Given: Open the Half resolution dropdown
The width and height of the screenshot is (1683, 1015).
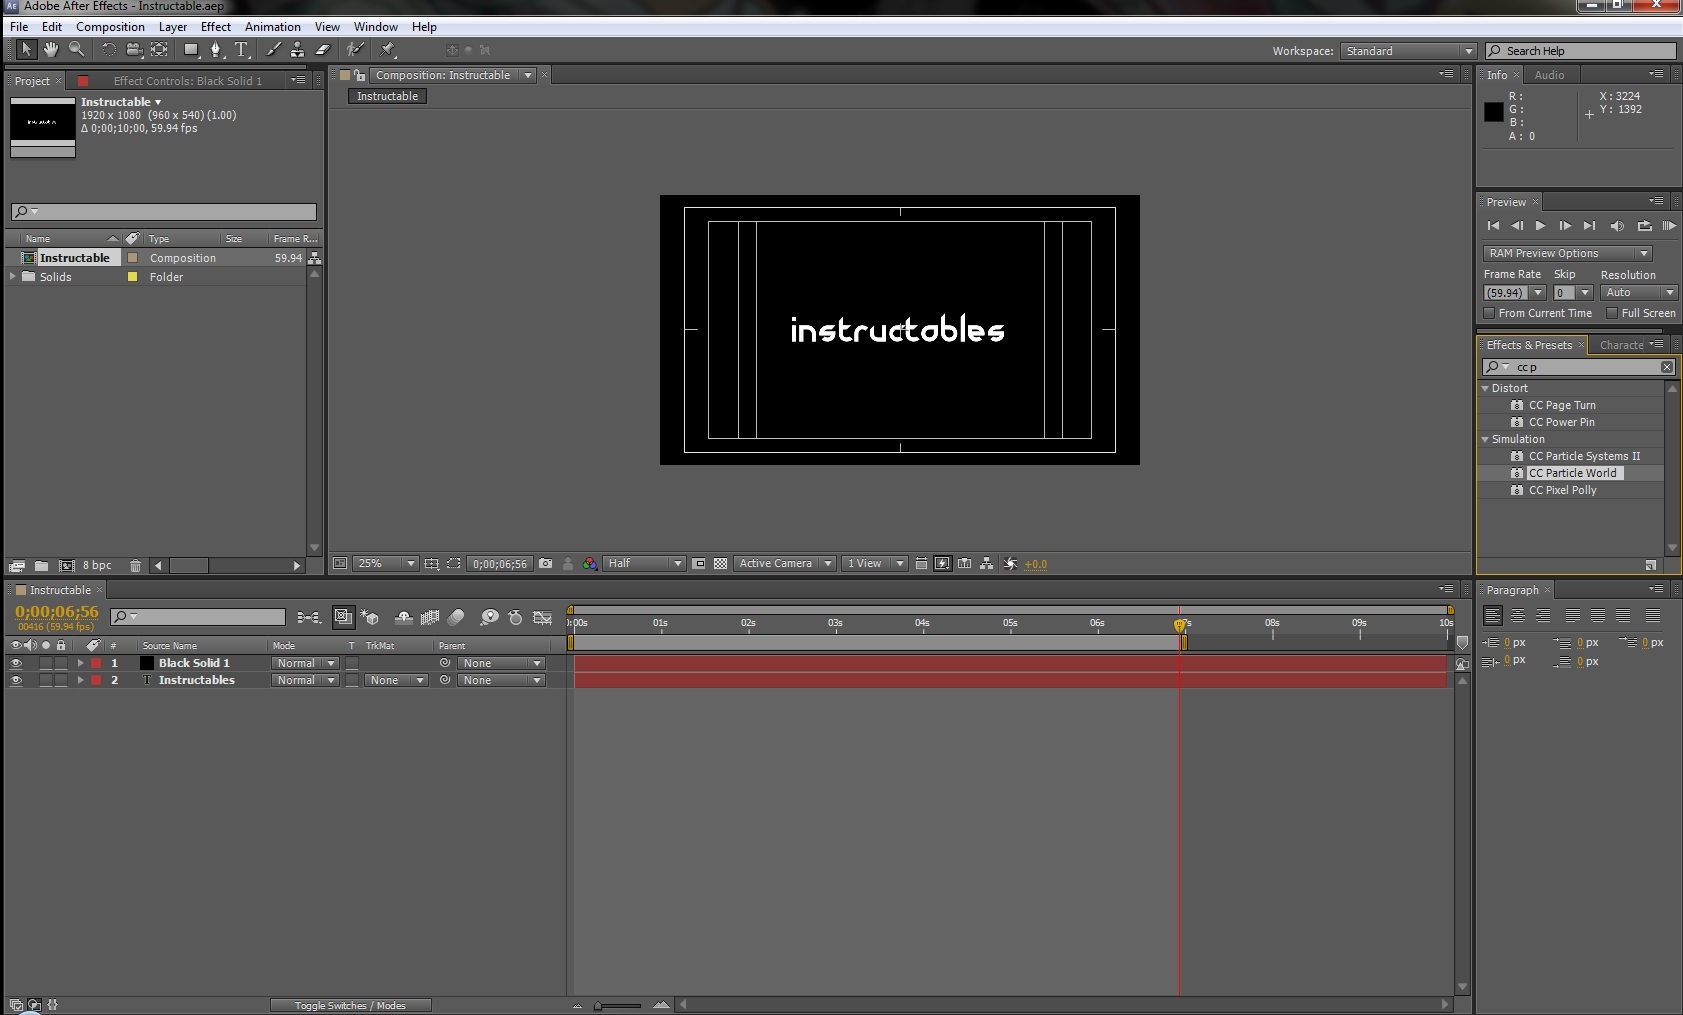Looking at the screenshot, I should pyautogui.click(x=644, y=564).
